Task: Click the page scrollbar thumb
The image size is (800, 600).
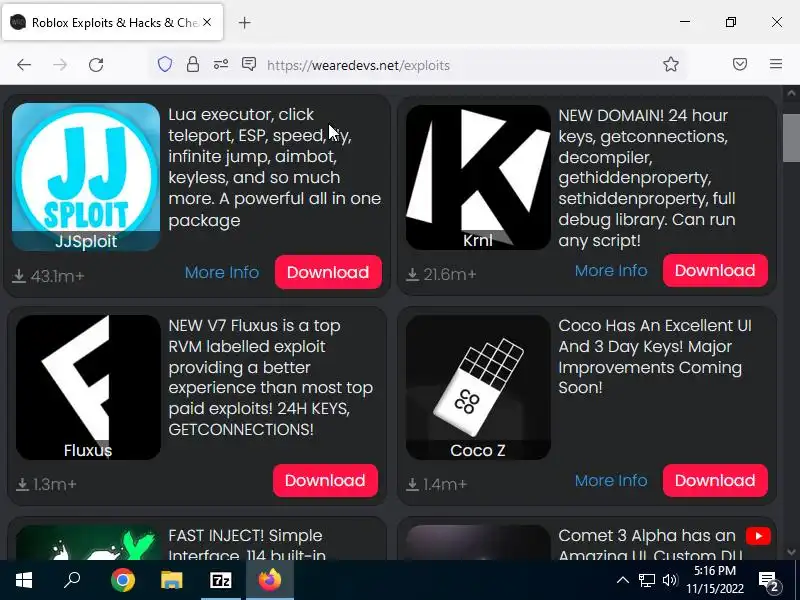Action: pos(791,138)
